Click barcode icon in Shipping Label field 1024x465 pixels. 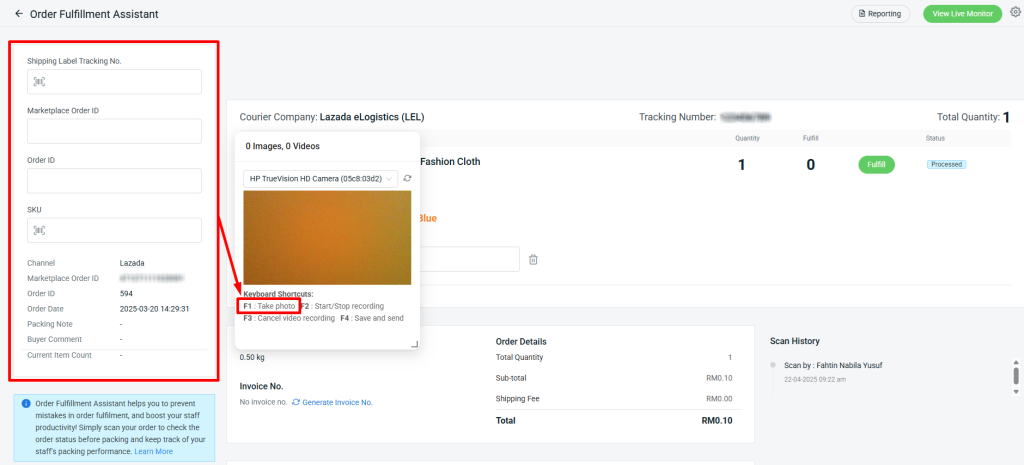(x=40, y=82)
